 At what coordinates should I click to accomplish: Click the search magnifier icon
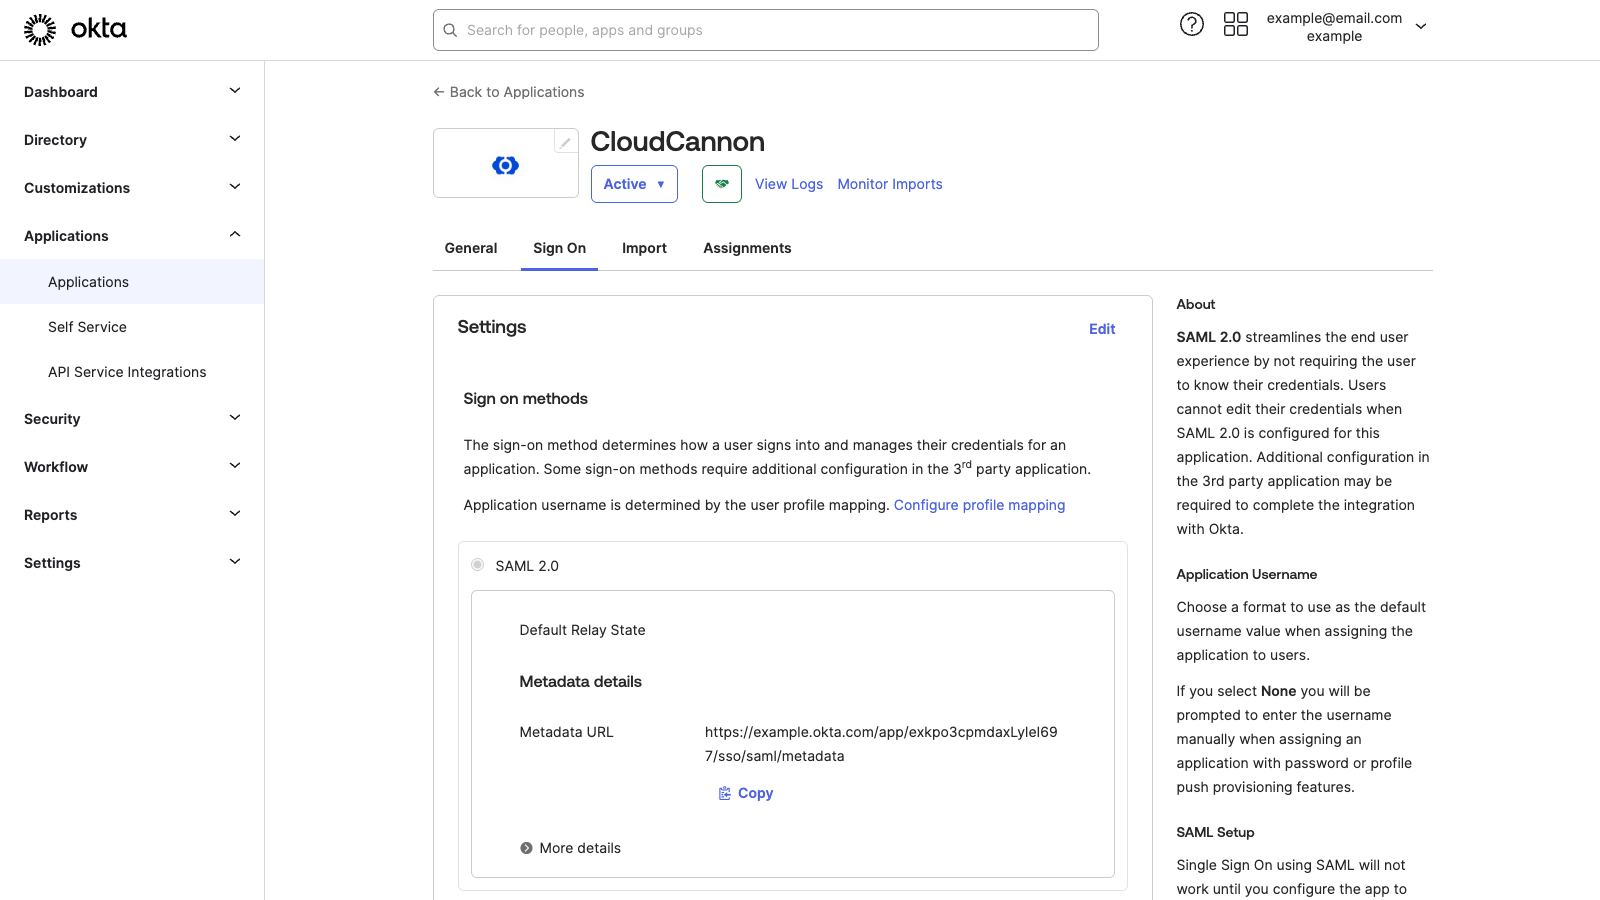pyautogui.click(x=449, y=30)
